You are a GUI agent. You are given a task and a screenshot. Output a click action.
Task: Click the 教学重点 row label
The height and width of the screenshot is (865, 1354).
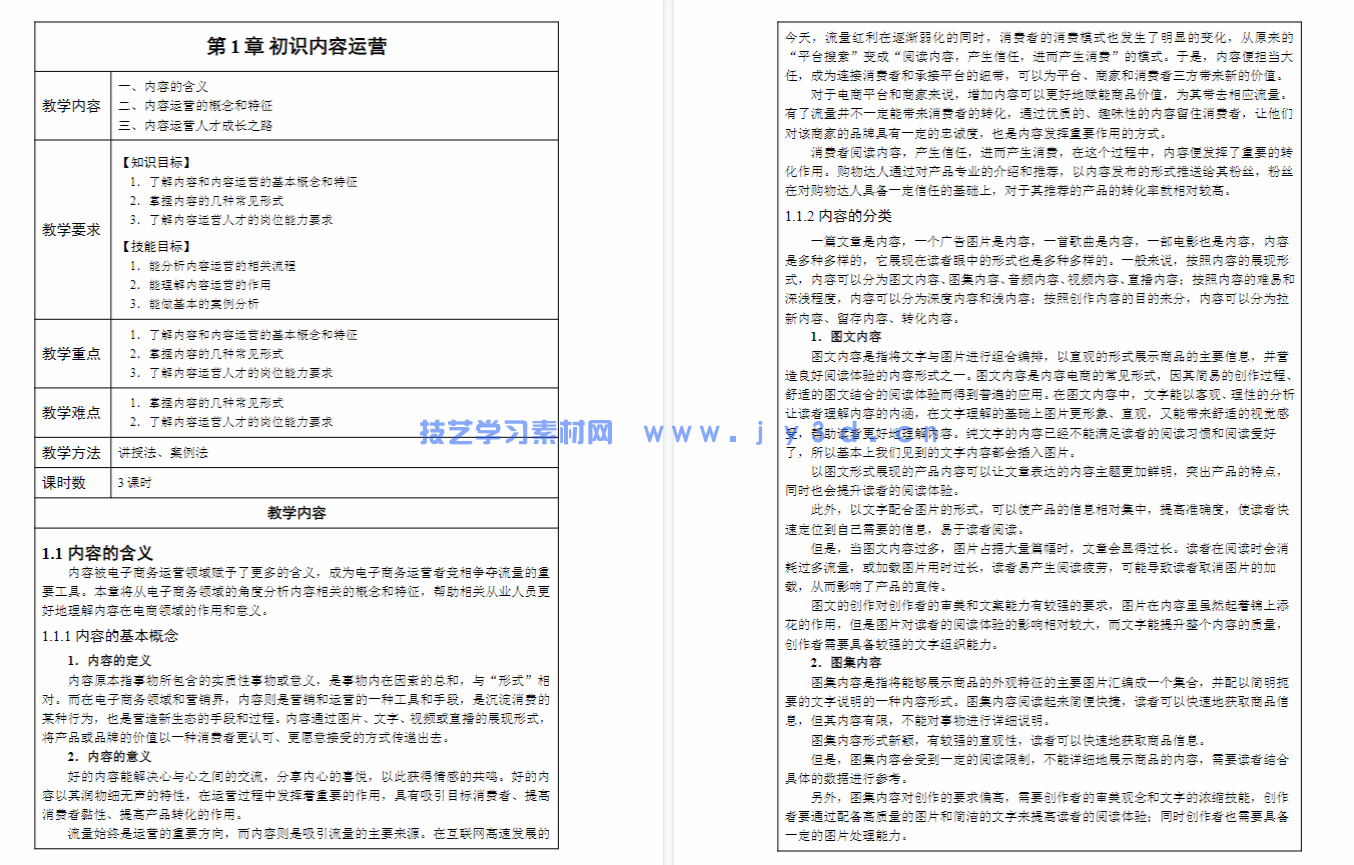click(x=71, y=354)
